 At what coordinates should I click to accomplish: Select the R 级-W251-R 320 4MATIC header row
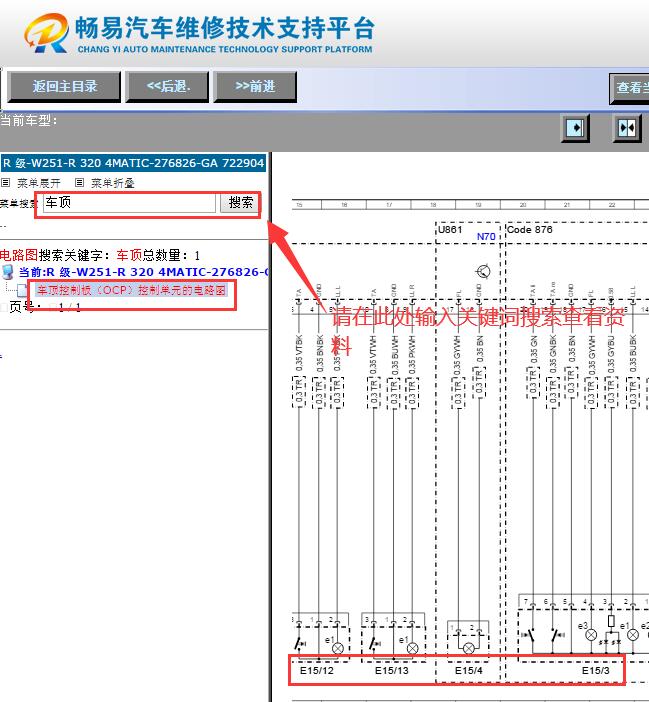click(133, 163)
